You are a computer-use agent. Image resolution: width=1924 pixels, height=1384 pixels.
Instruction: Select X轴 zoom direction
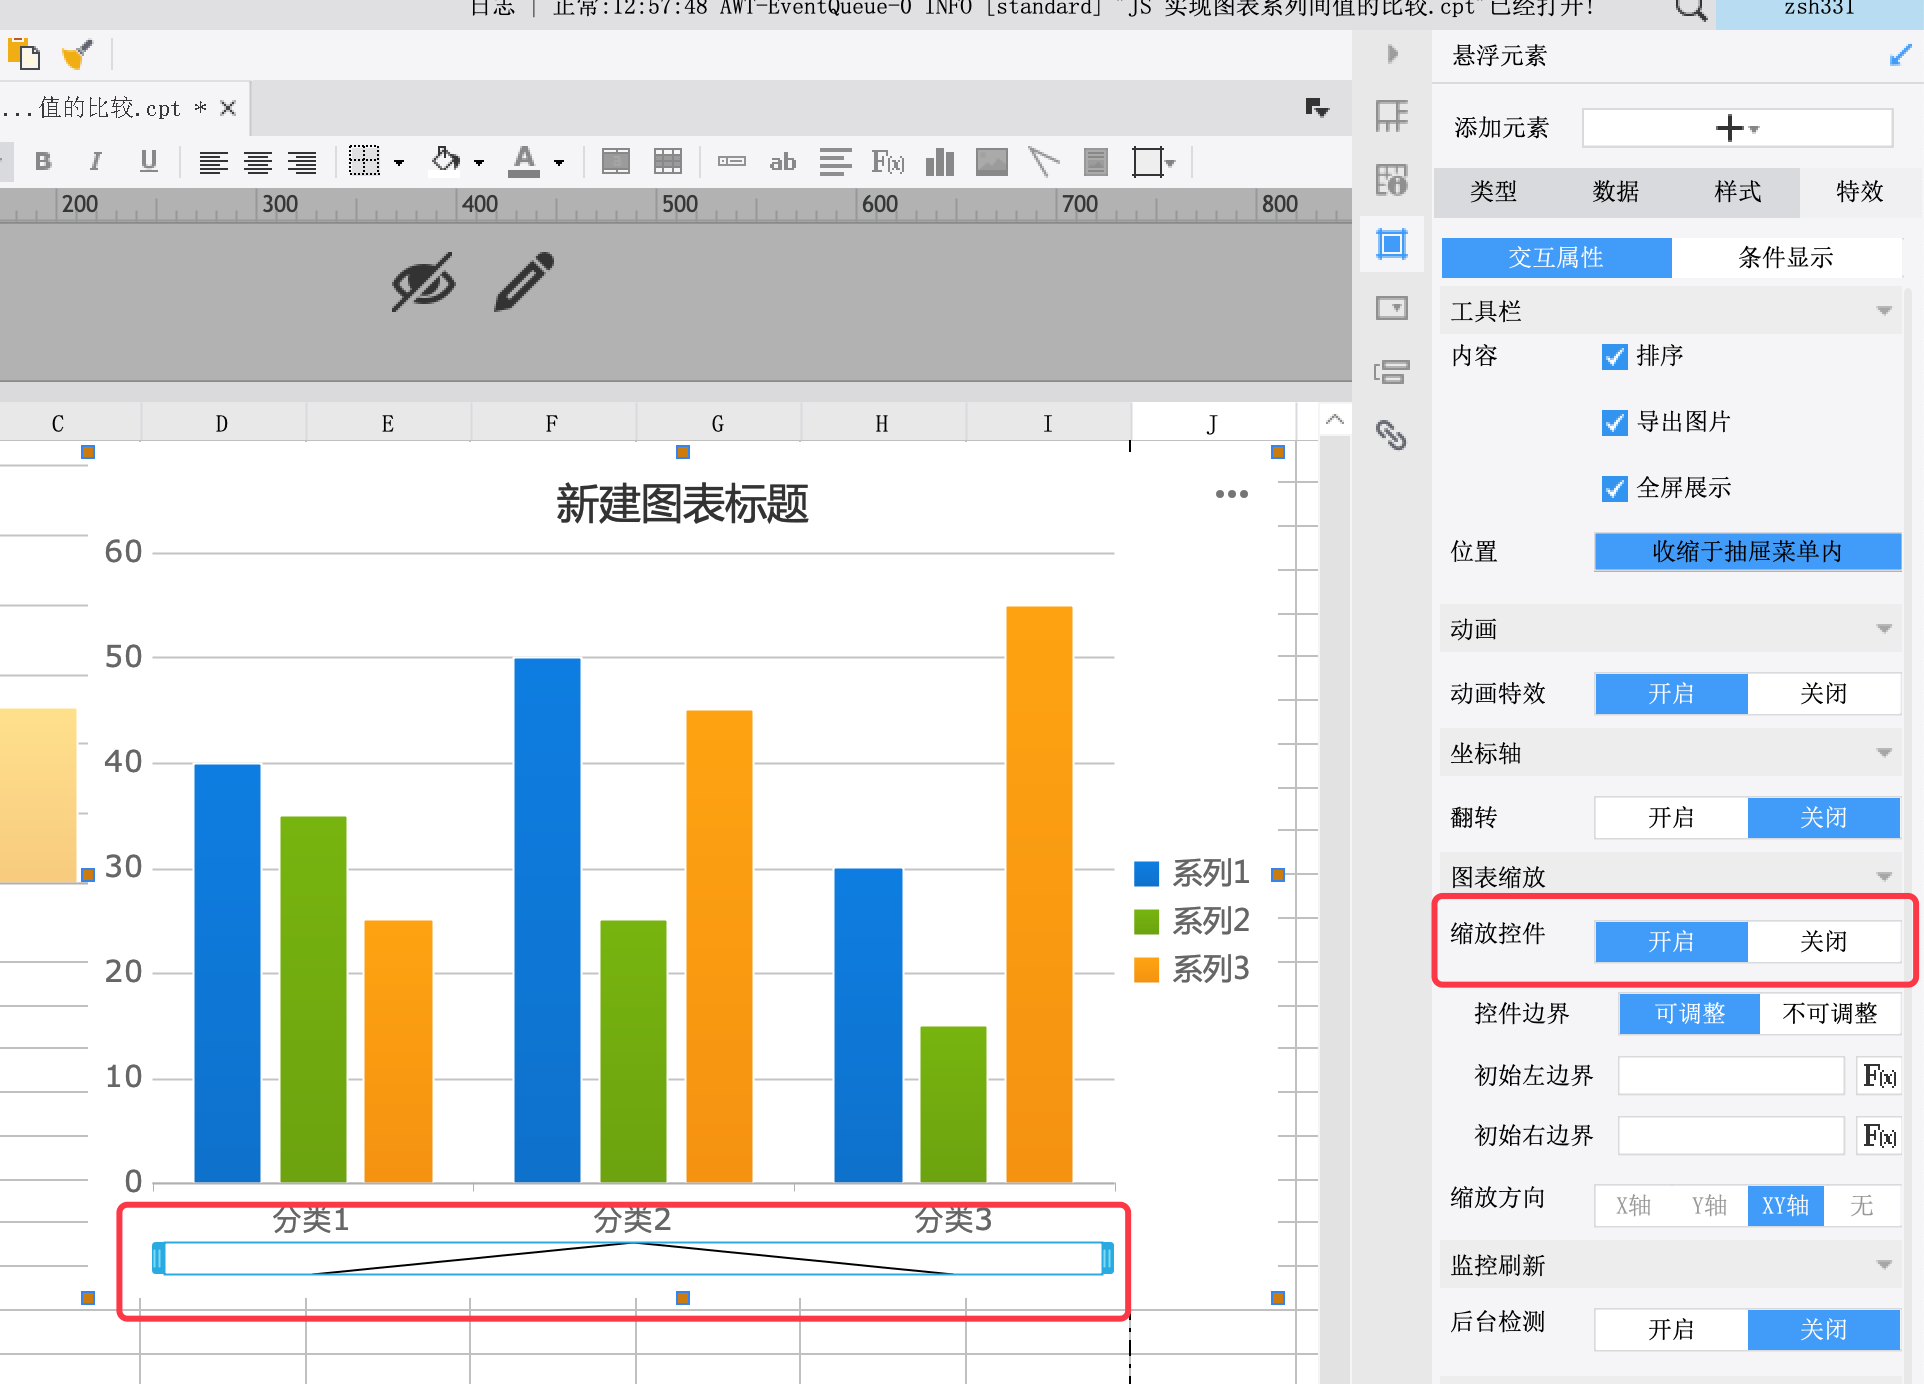tap(1633, 1205)
